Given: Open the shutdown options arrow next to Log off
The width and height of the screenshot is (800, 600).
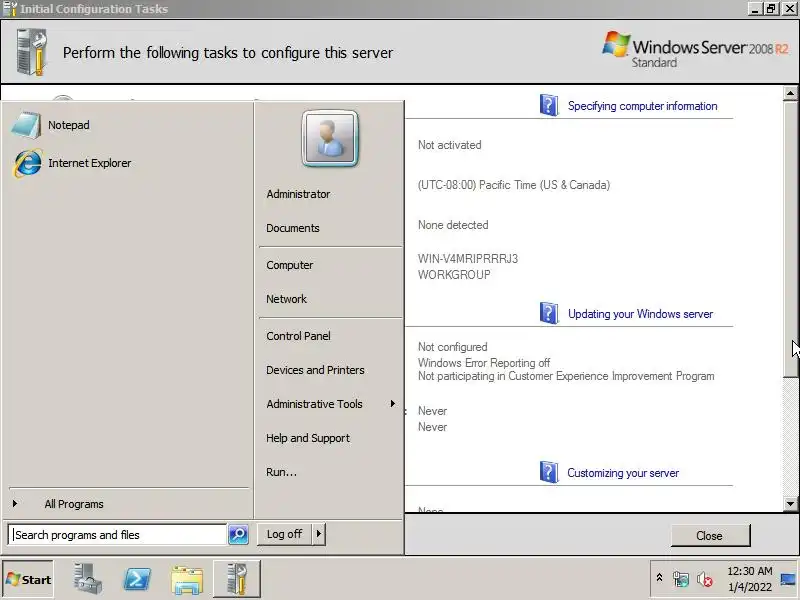Looking at the screenshot, I should click(319, 534).
